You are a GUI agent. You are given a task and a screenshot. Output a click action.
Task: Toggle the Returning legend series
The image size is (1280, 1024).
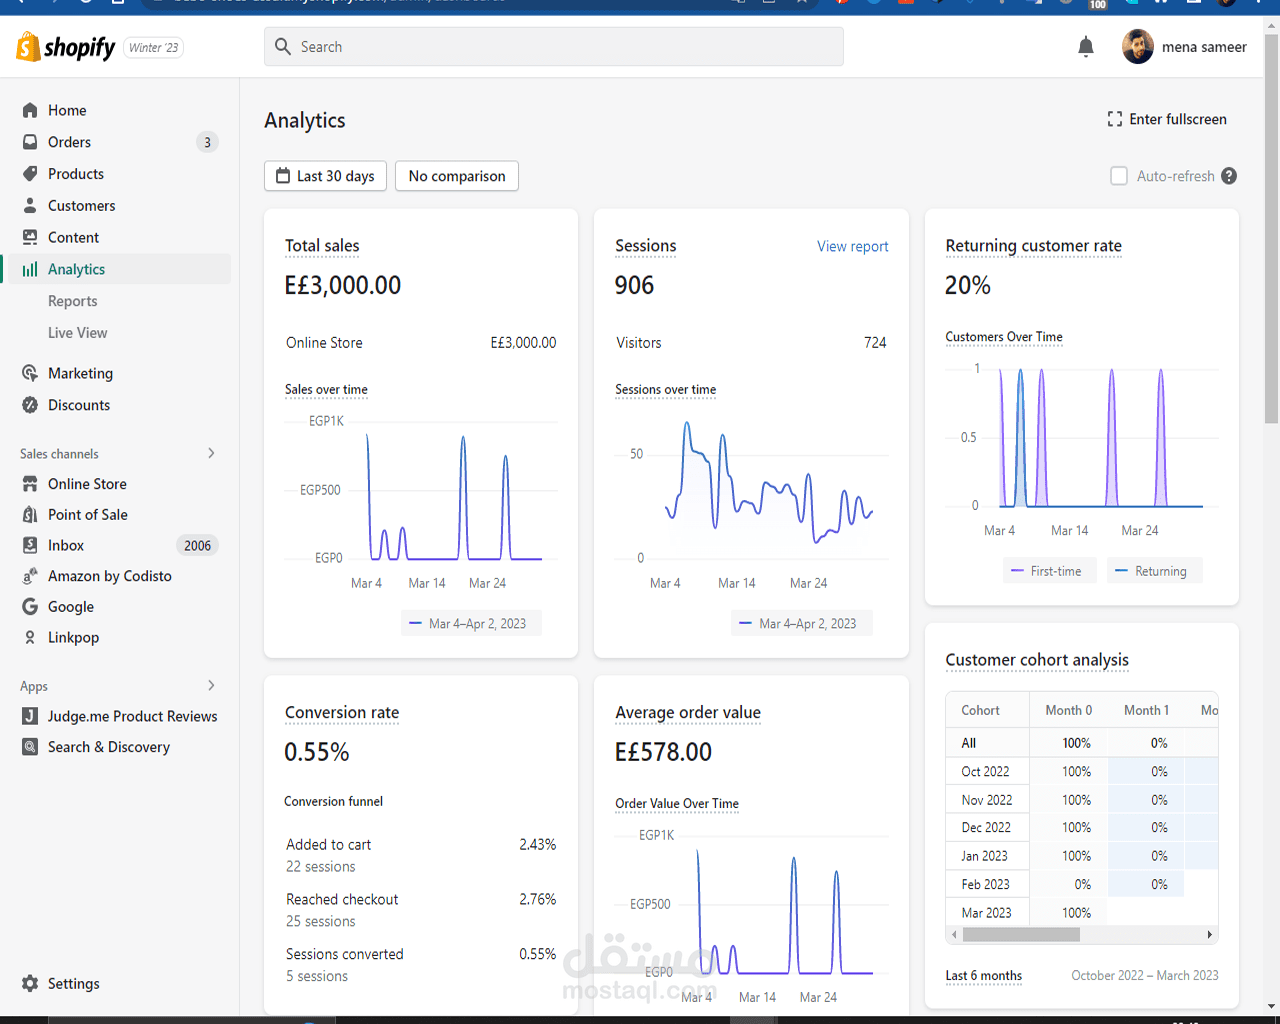1154,571
